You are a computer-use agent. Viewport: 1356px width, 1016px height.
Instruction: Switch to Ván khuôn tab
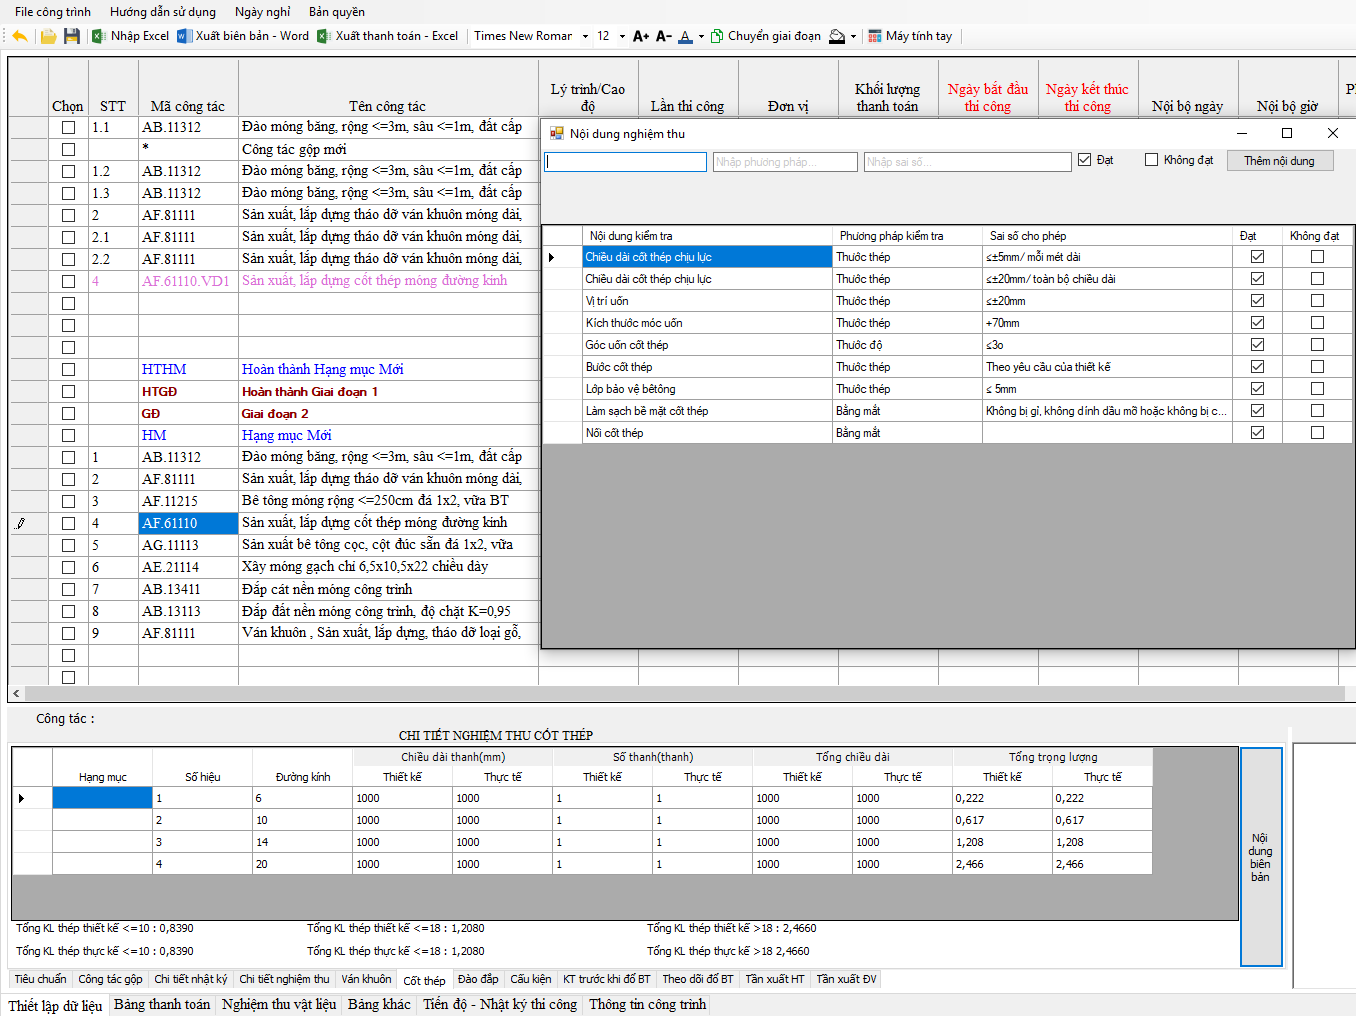366,979
